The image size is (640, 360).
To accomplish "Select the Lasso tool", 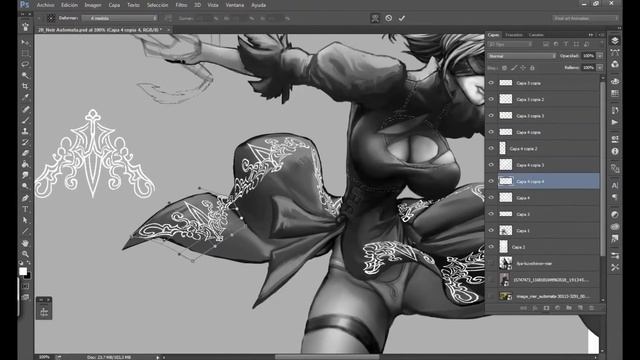I will pyautogui.click(x=25, y=64).
